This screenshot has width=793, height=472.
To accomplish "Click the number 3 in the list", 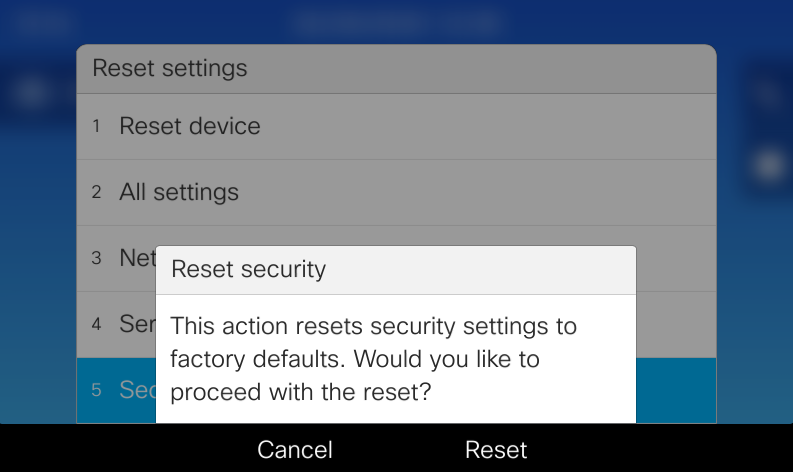I will point(97,258).
